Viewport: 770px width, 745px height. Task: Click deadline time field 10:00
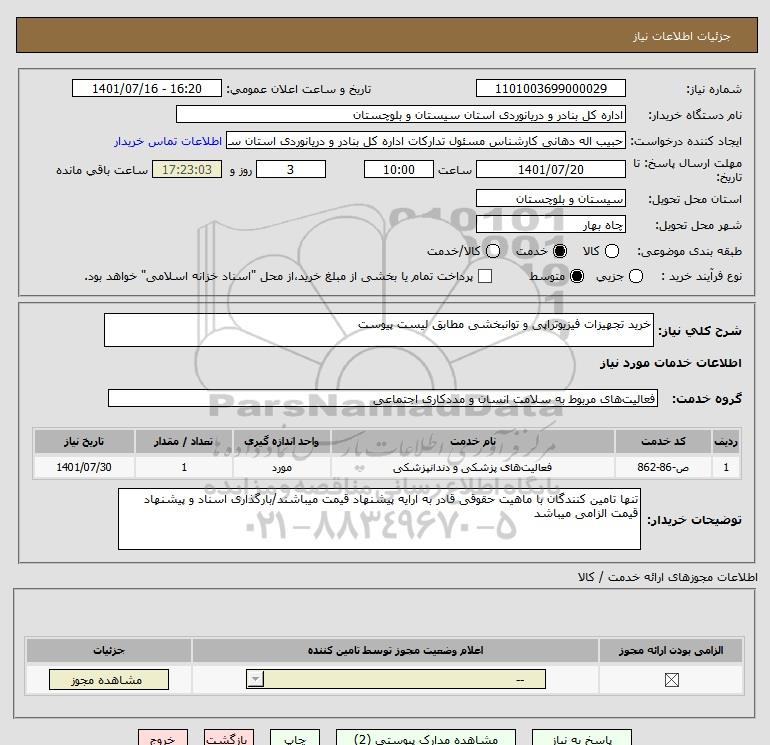pyautogui.click(x=399, y=169)
